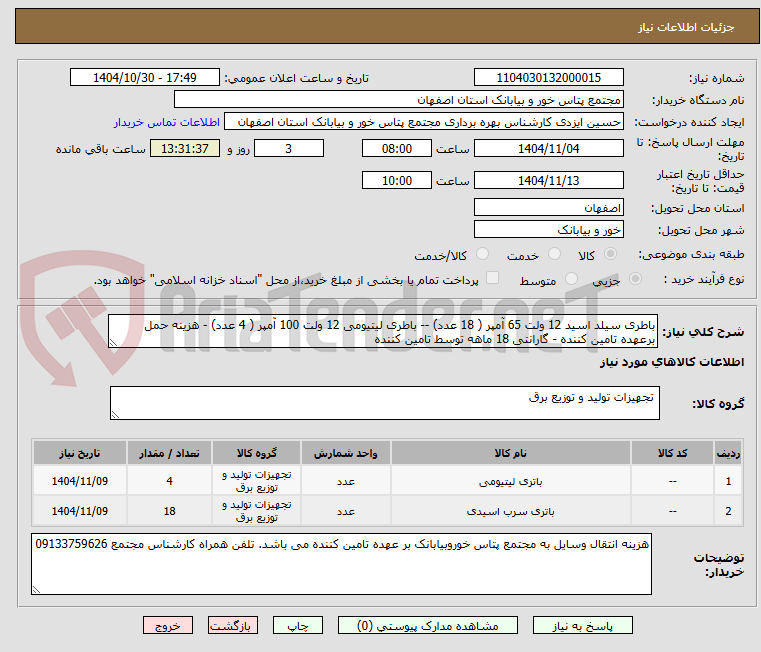Click the quantity 18 cell
The width and height of the screenshot is (761, 652).
169,511
